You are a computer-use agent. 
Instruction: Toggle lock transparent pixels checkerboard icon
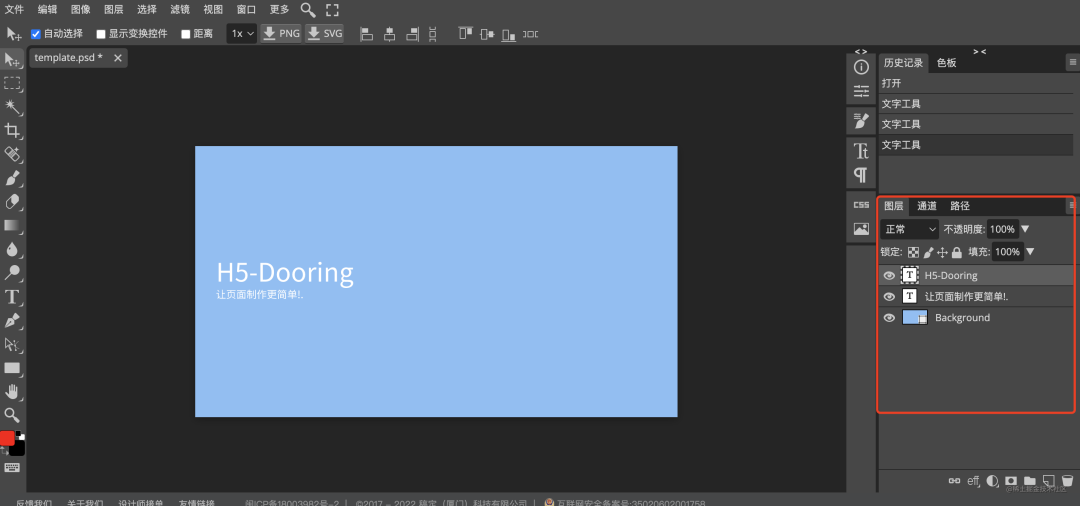click(x=913, y=253)
